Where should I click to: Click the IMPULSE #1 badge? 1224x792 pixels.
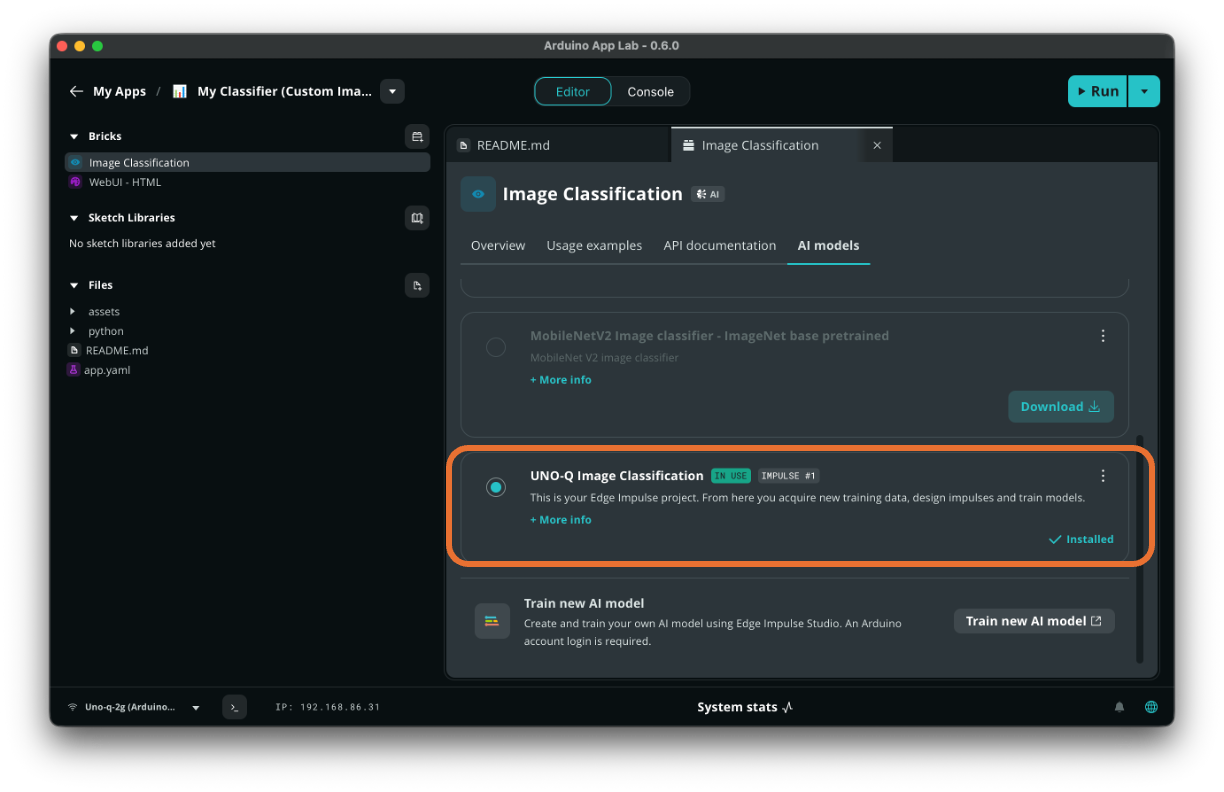[788, 476]
